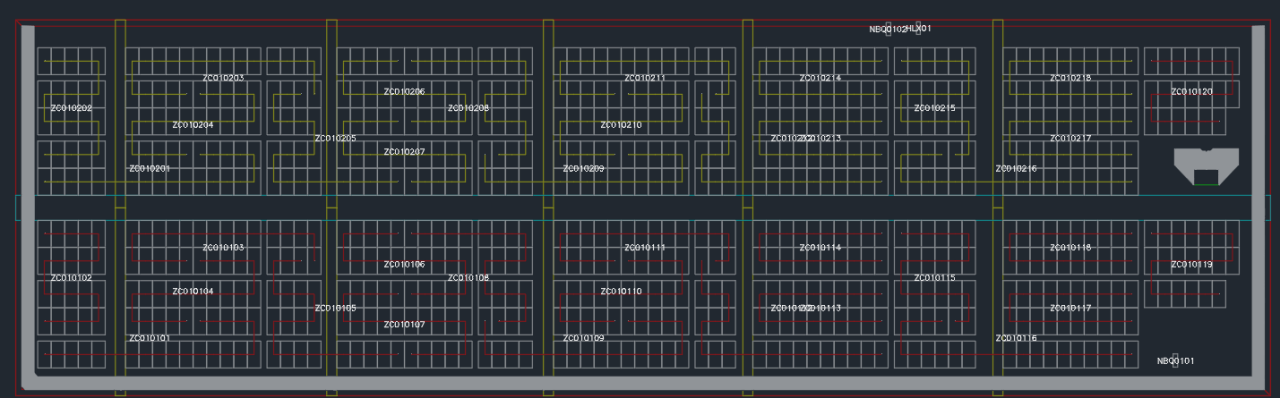Select the HLX01 combiner box label

(x=919, y=29)
